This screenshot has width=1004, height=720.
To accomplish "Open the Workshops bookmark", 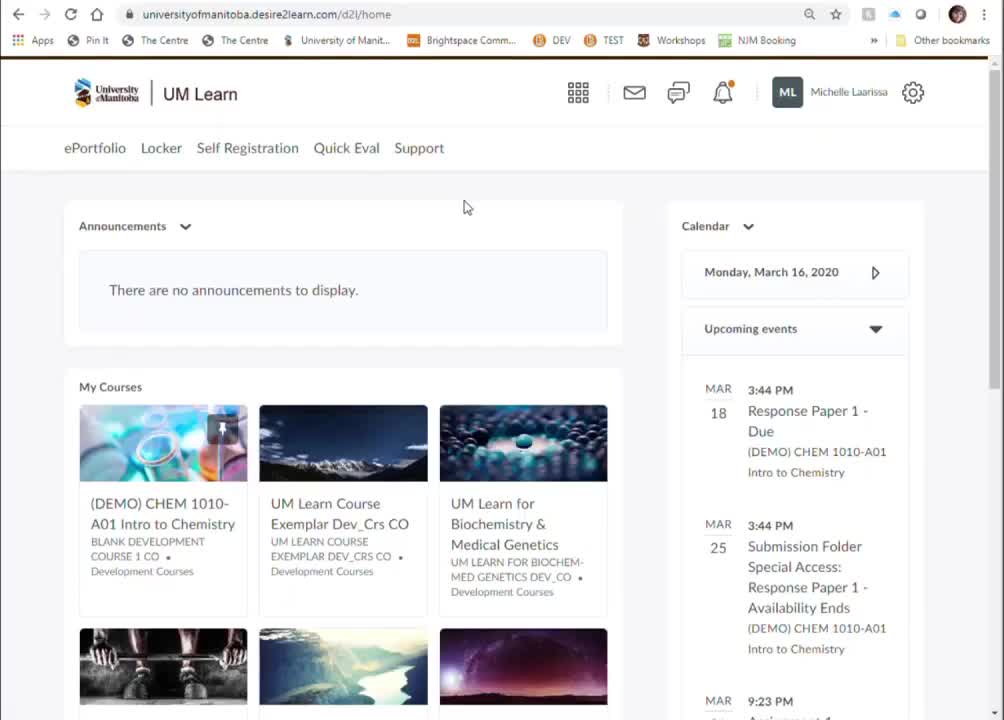I will tap(672, 40).
